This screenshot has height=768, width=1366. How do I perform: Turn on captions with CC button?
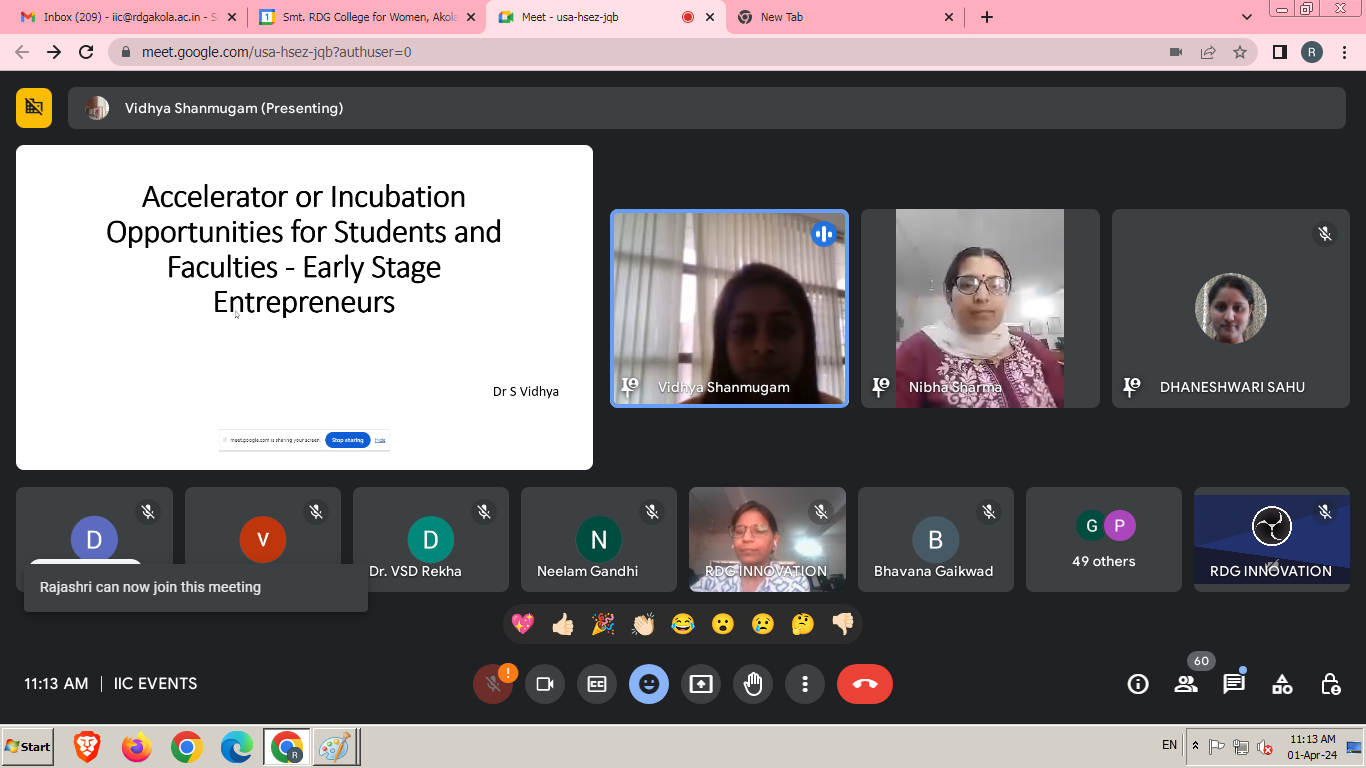[597, 684]
